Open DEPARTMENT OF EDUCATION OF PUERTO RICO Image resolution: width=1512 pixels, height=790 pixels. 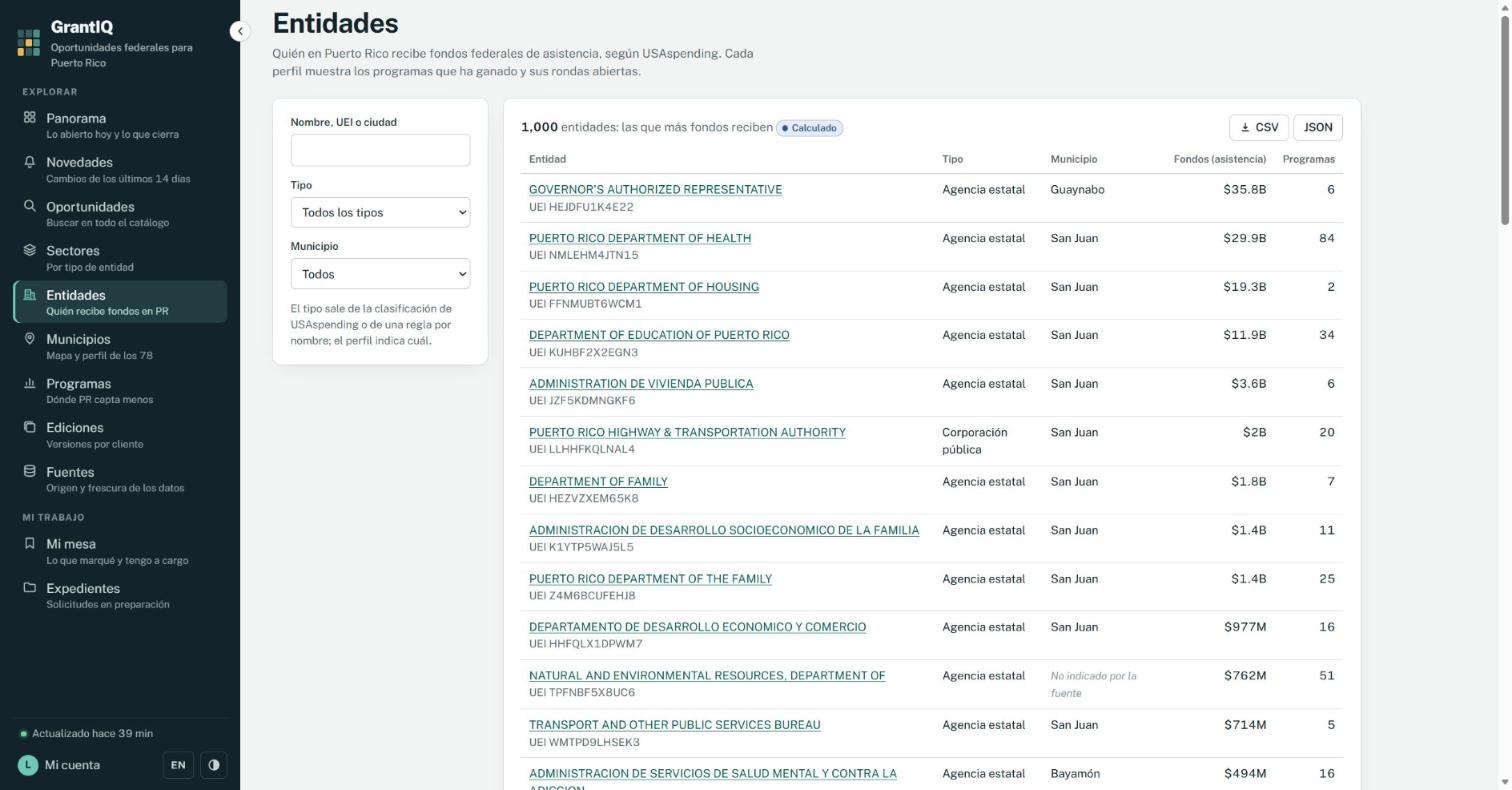tap(659, 335)
